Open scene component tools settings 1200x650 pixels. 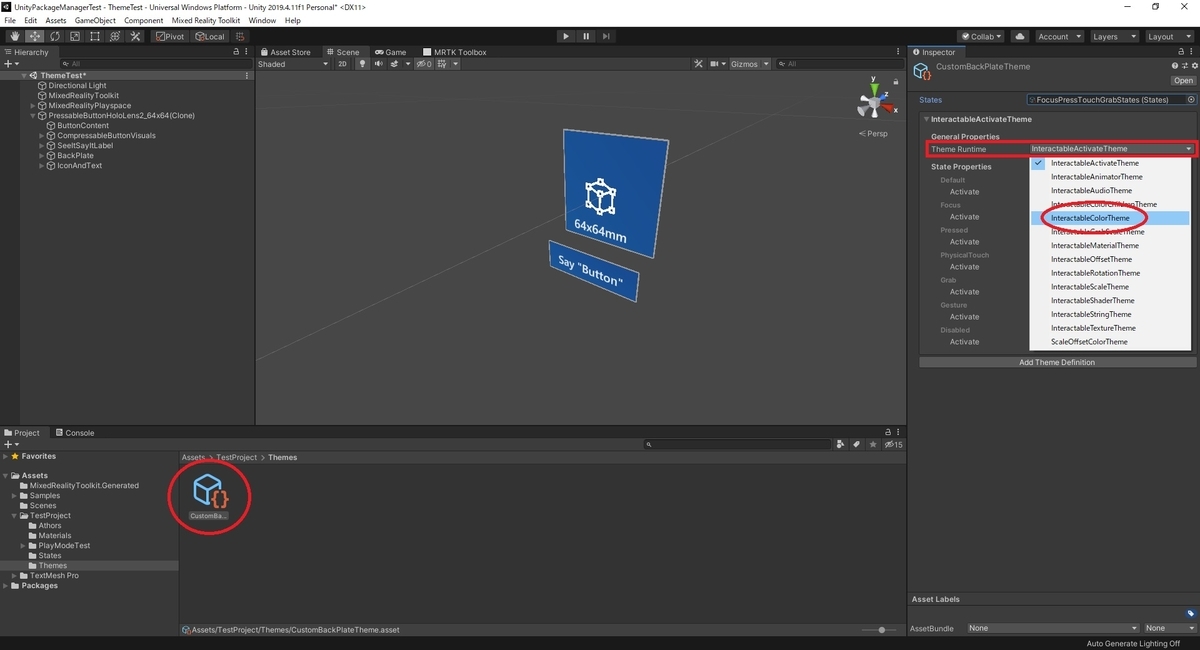(x=700, y=64)
